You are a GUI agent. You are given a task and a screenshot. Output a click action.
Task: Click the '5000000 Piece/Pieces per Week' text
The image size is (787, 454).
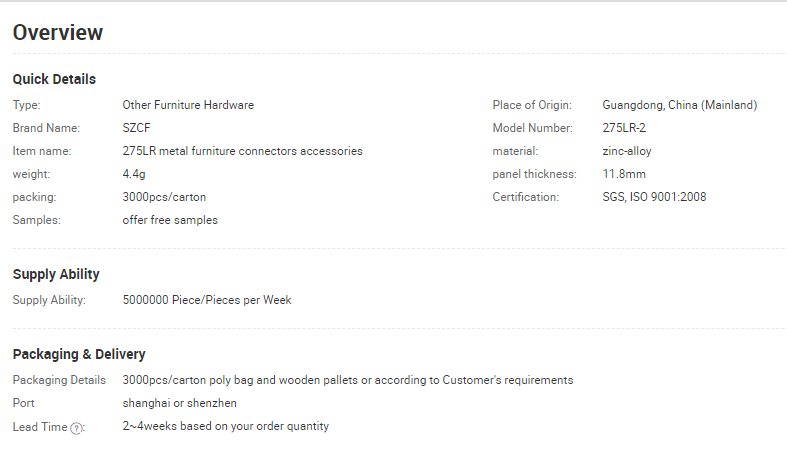[207, 300]
